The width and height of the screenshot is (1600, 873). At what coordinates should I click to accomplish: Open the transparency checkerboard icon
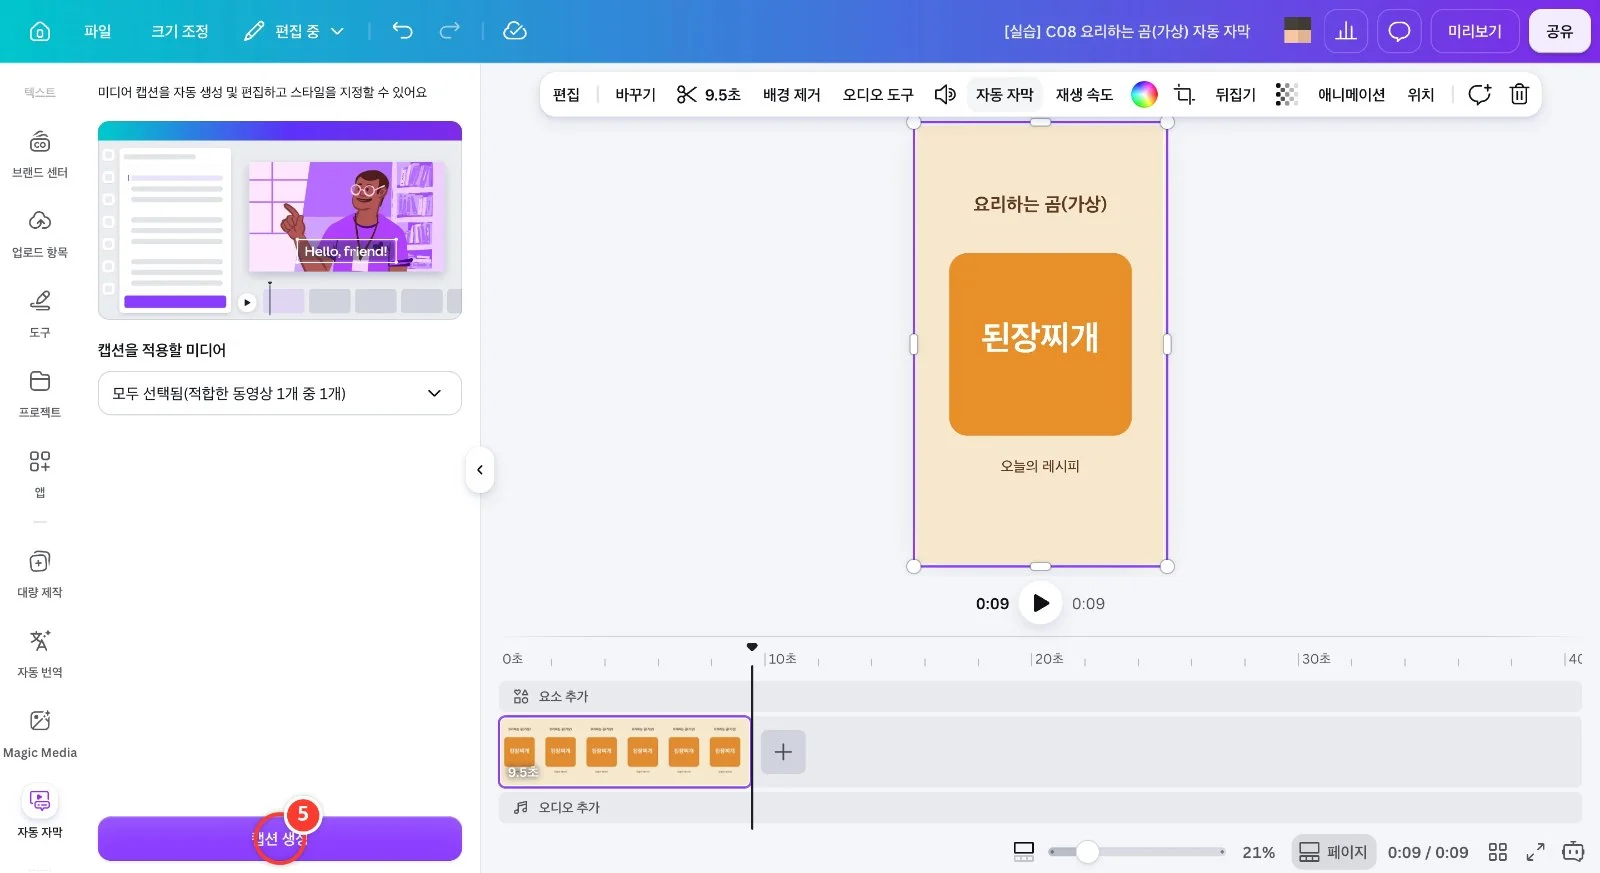tap(1287, 94)
